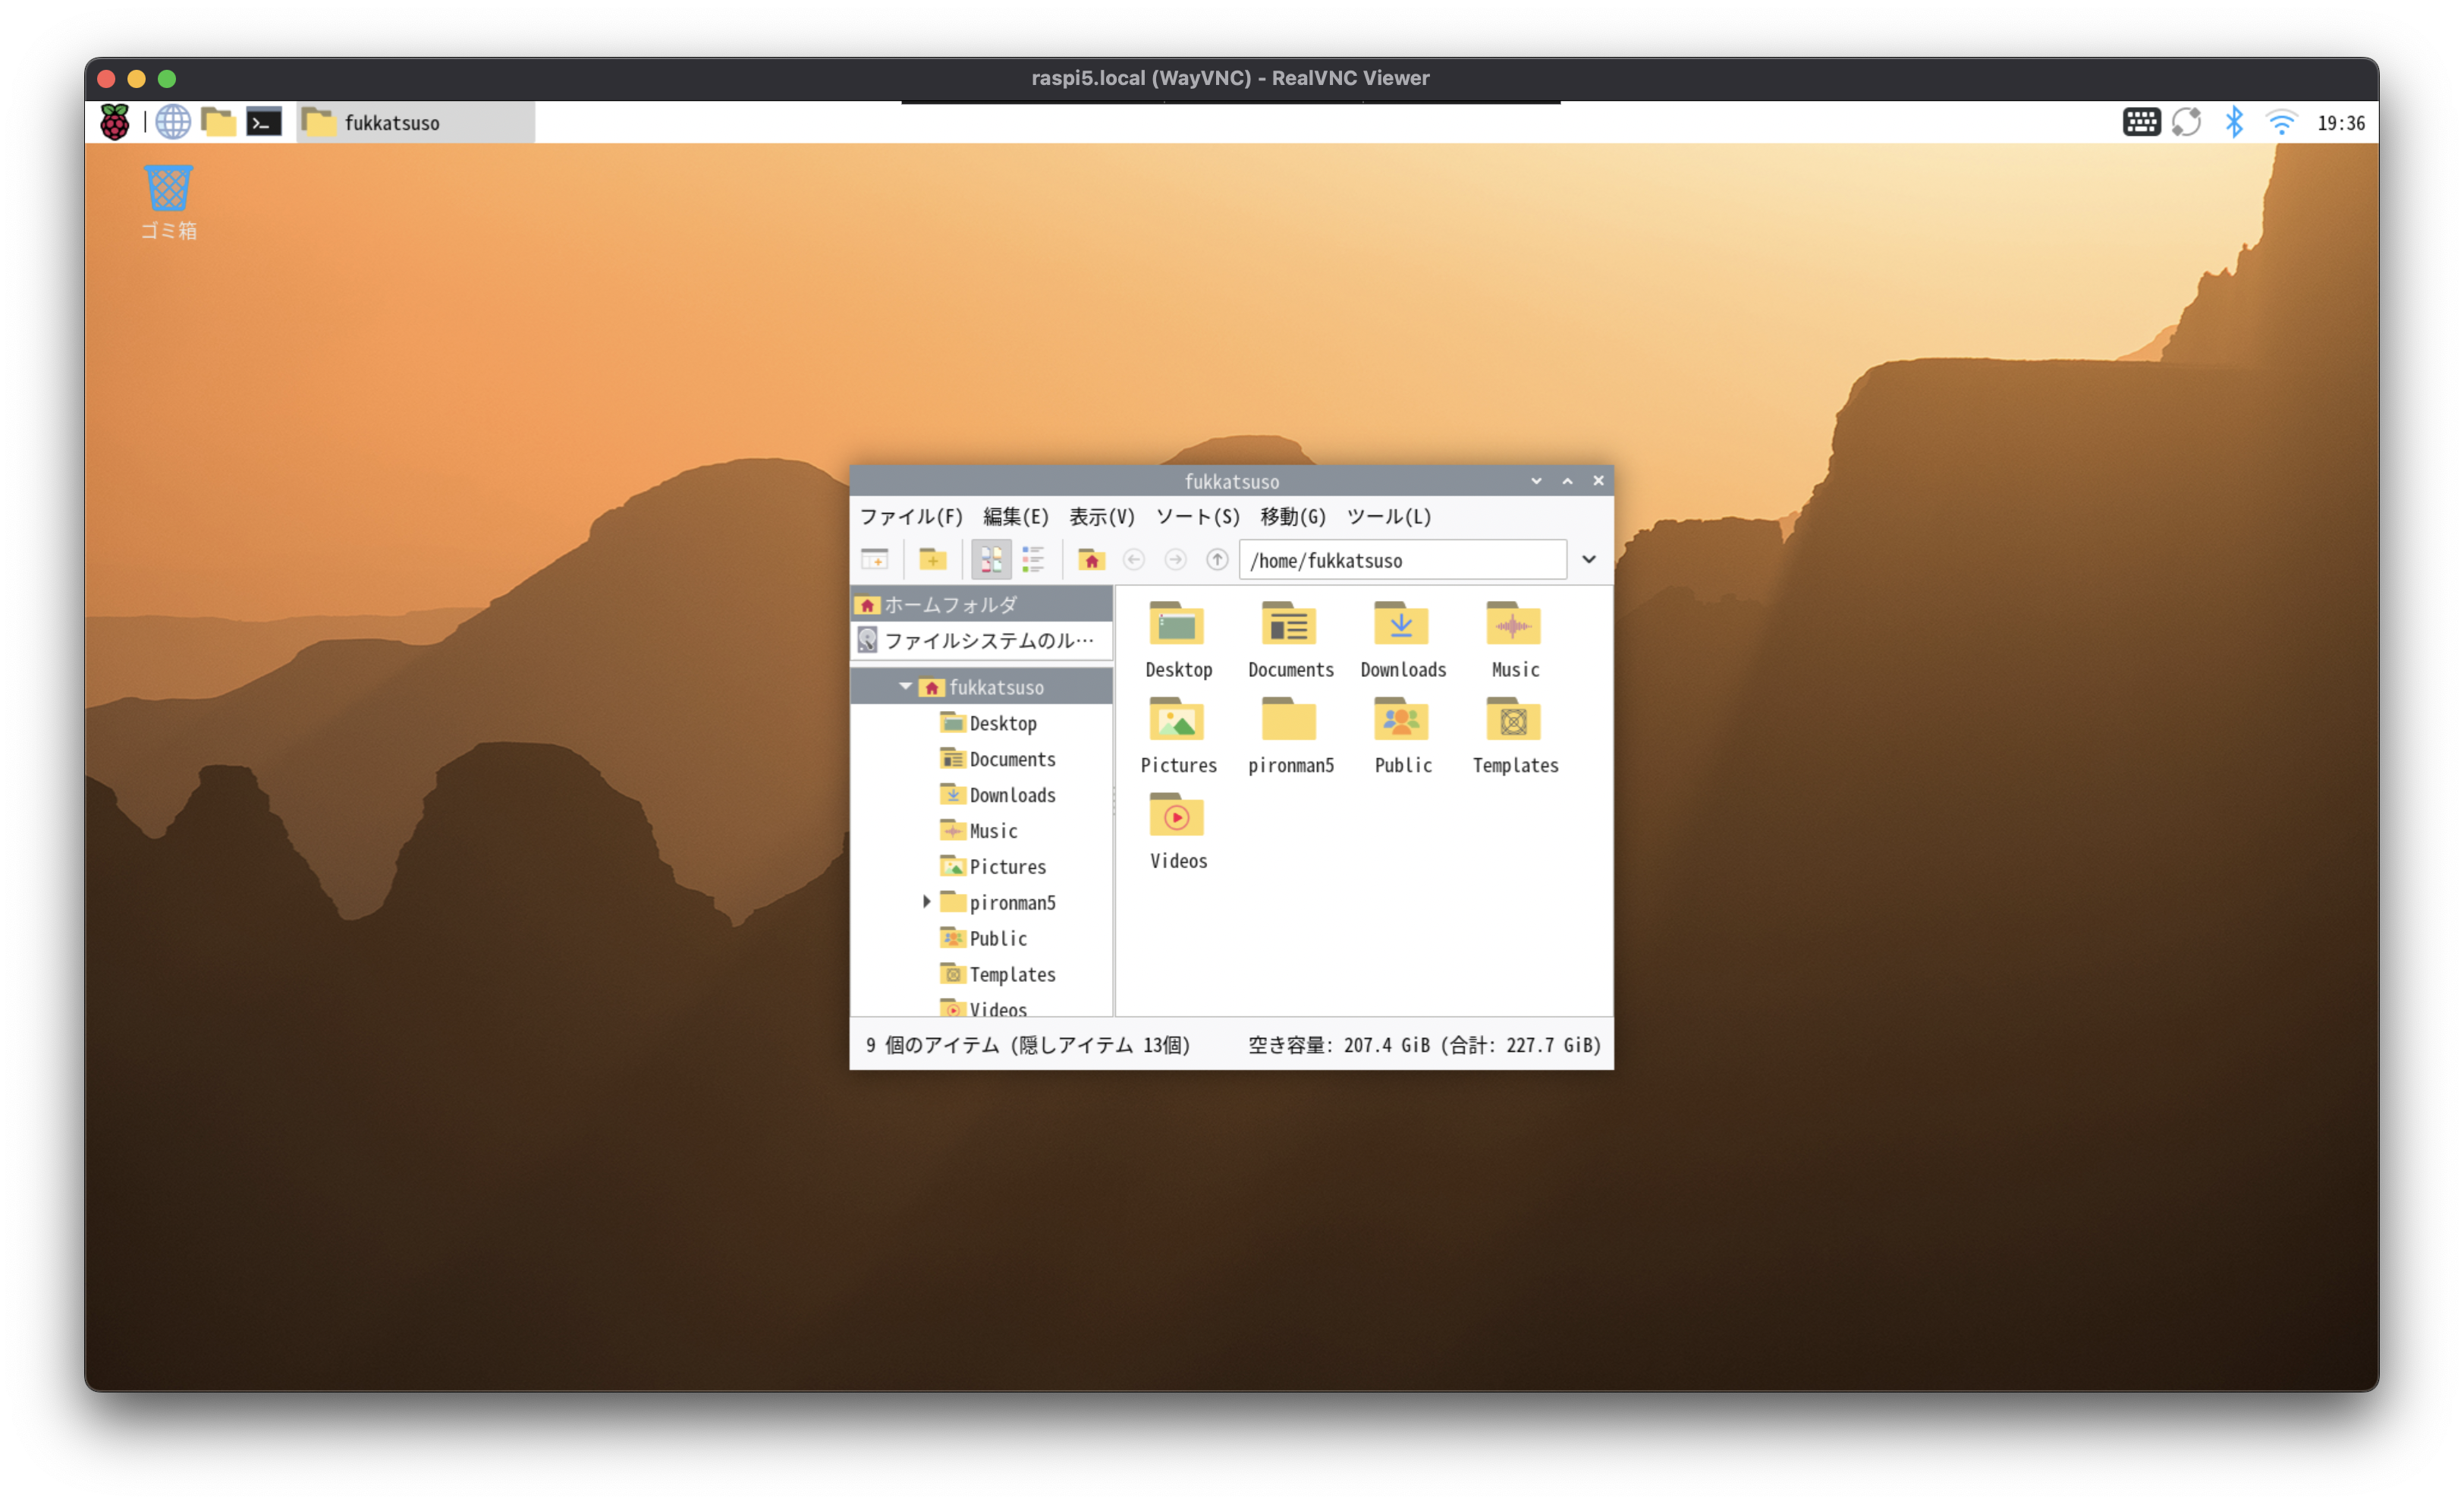Click the ゴミ箱 trash desktop icon
This screenshot has width=2464, height=1504.
coord(168,202)
